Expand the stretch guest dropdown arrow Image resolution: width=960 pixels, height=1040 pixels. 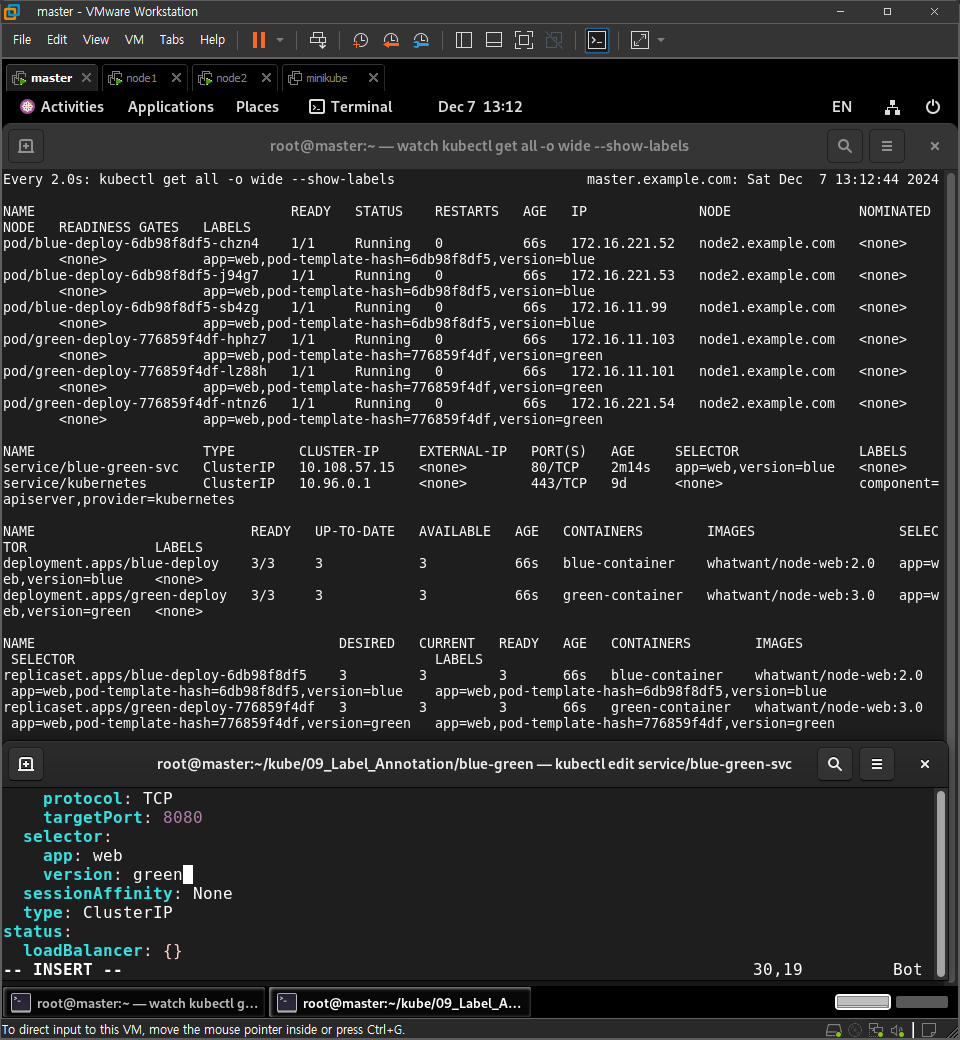[661, 40]
